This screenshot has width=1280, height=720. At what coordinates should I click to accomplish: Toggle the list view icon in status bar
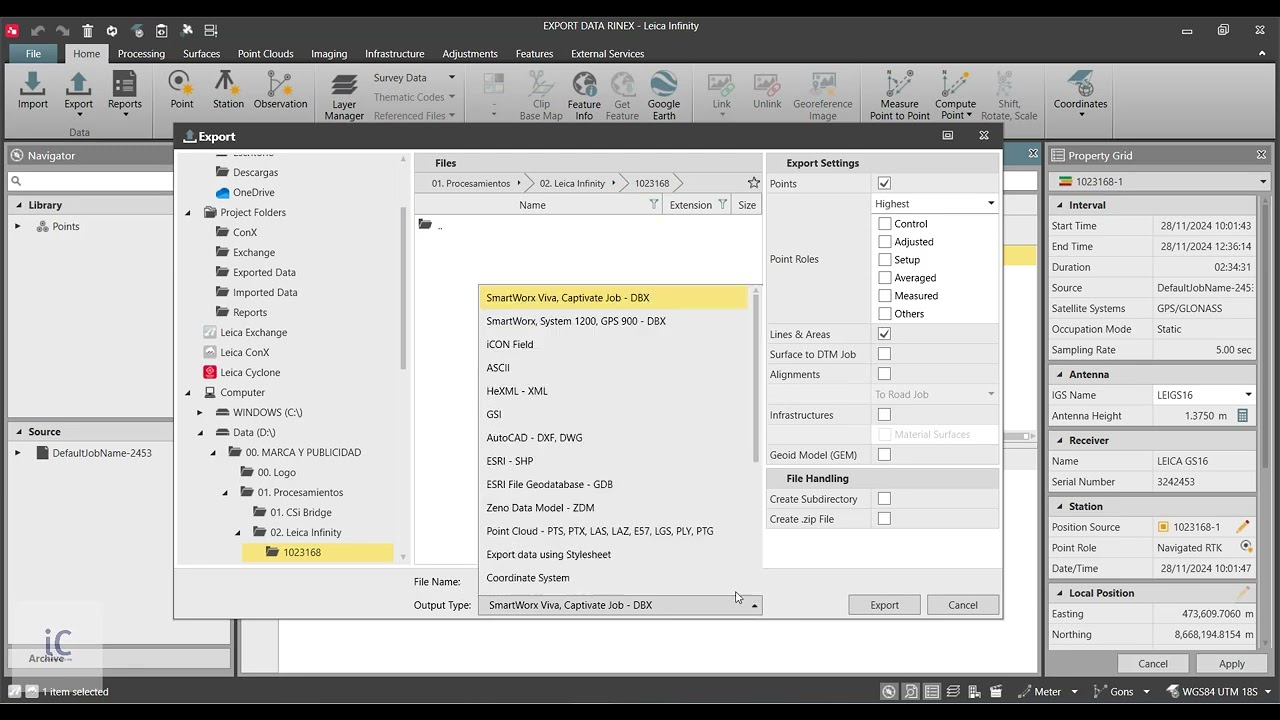pos(932,691)
